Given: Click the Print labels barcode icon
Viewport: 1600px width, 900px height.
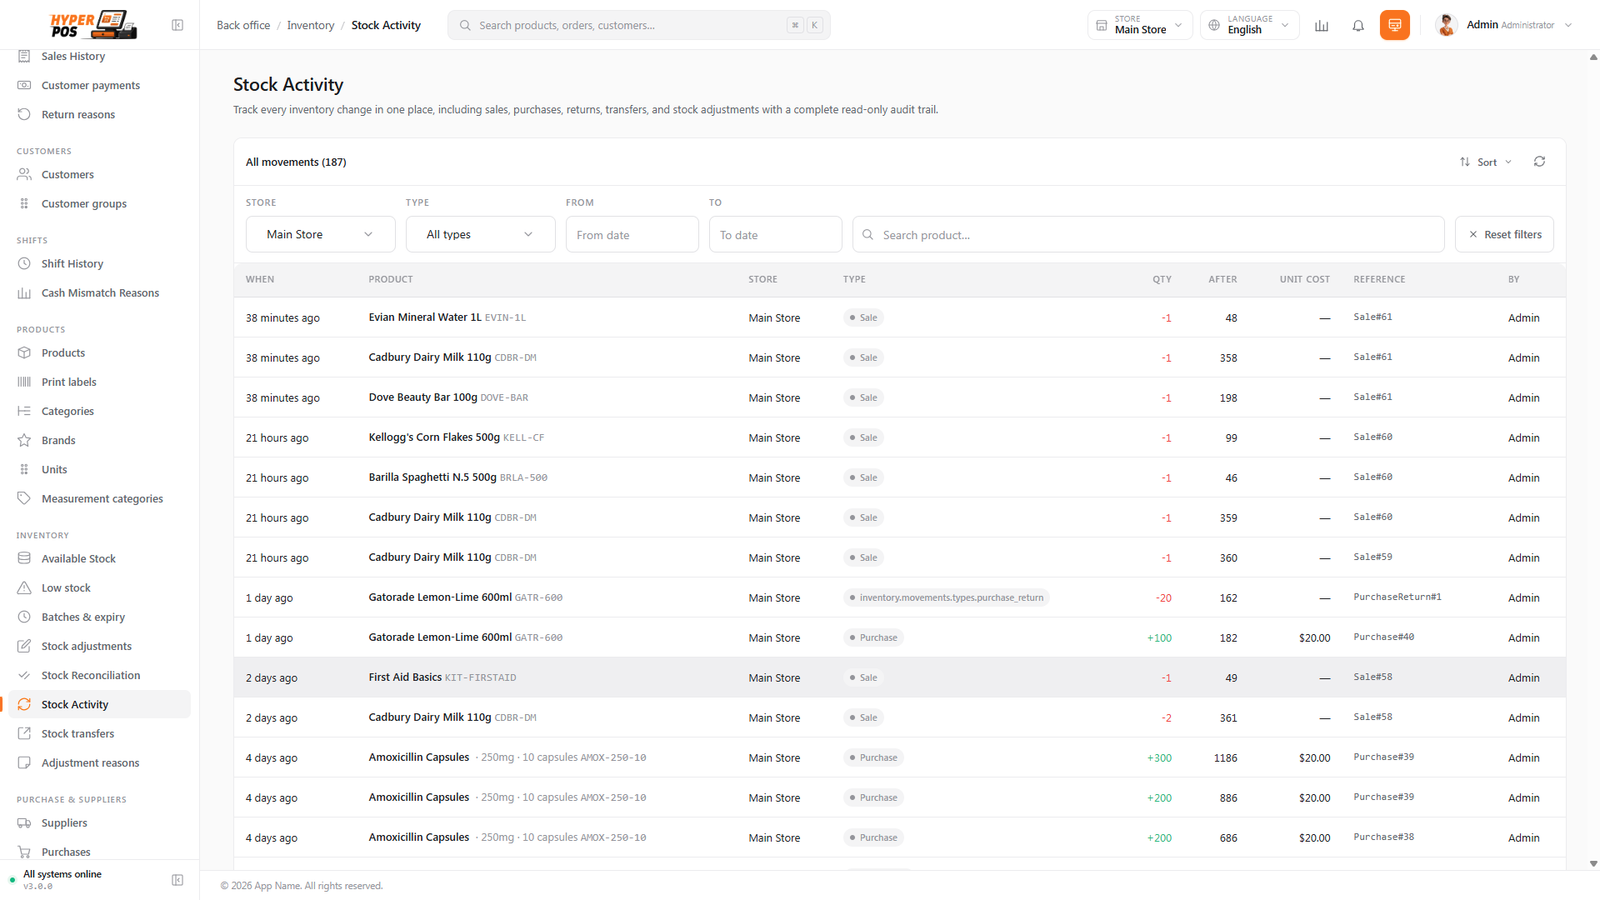Looking at the screenshot, I should [24, 381].
